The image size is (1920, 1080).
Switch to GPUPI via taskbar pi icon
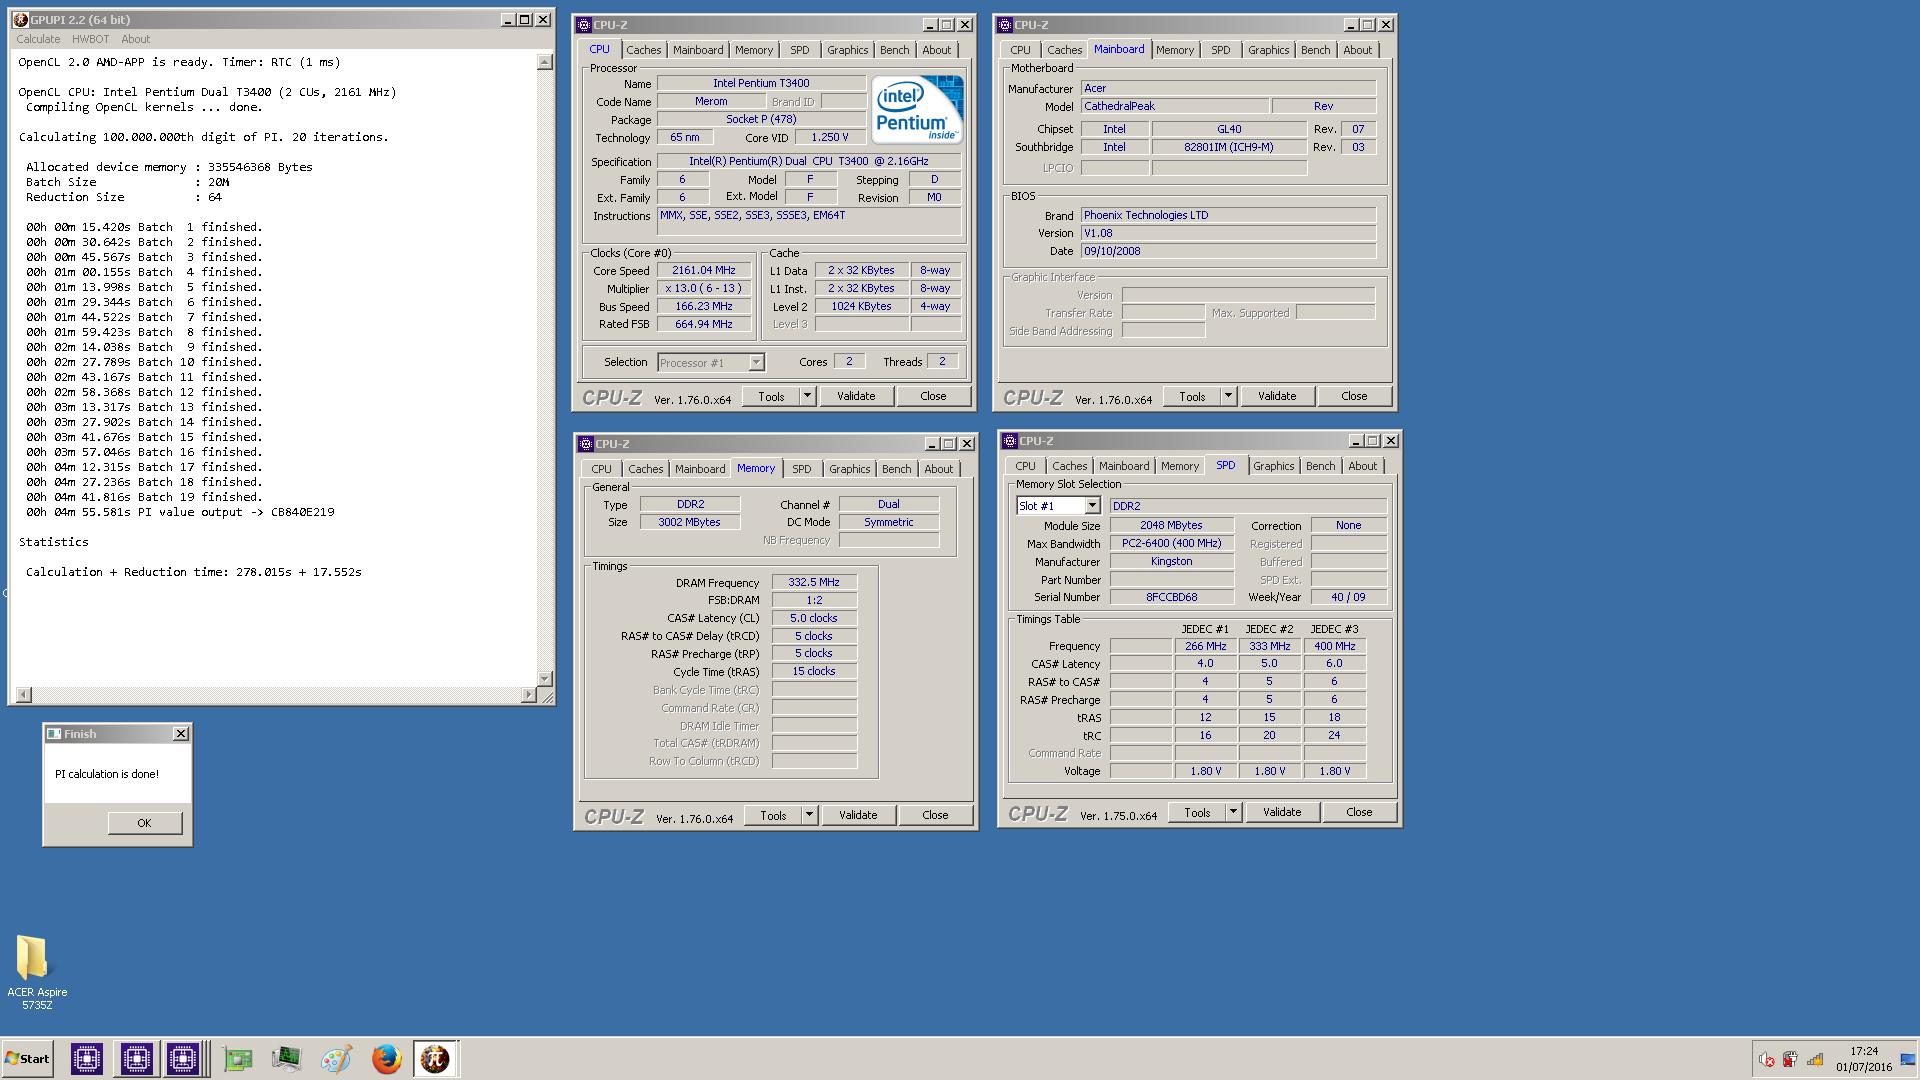tap(435, 1059)
